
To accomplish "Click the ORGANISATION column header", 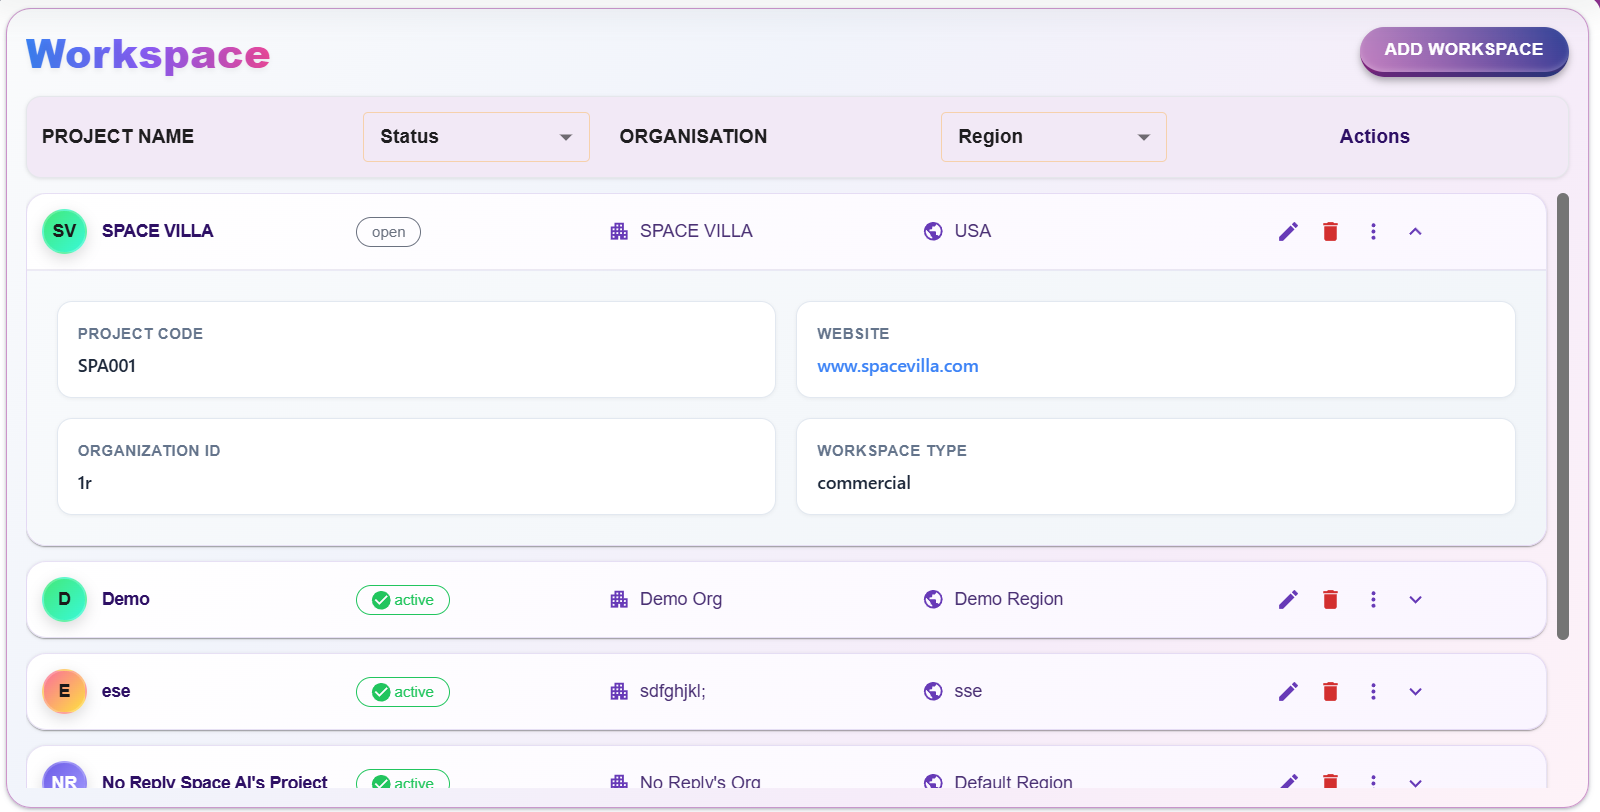I will tap(693, 137).
